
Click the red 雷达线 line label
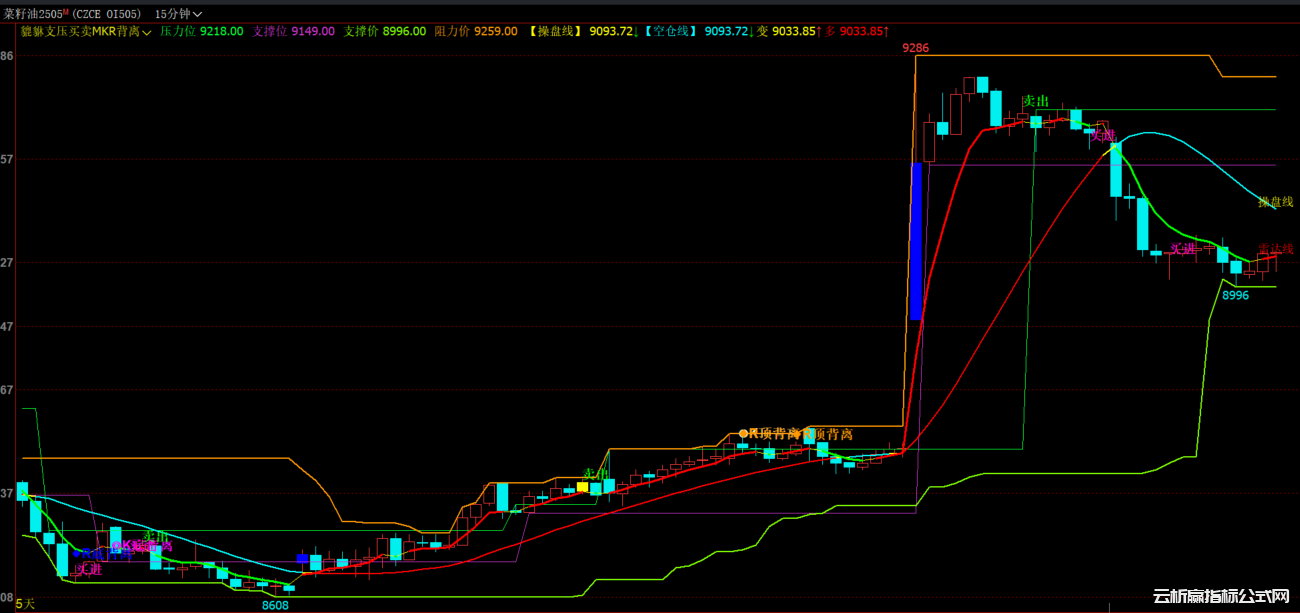point(1275,249)
